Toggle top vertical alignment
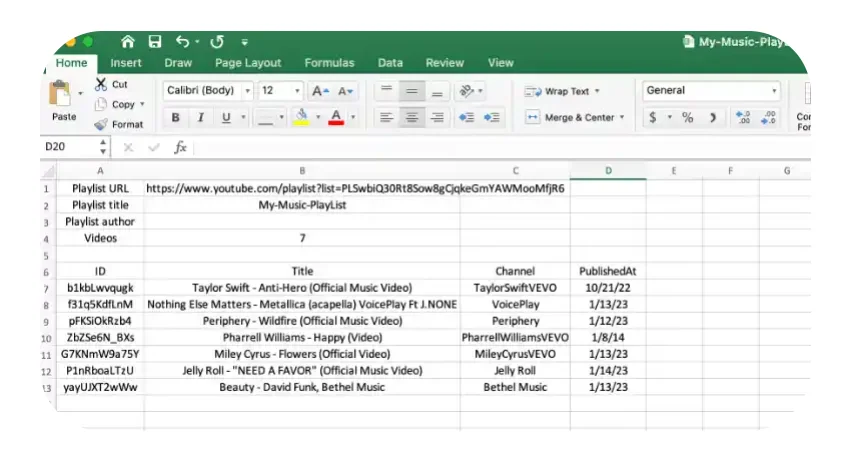This screenshot has width=860, height=449. click(x=387, y=91)
